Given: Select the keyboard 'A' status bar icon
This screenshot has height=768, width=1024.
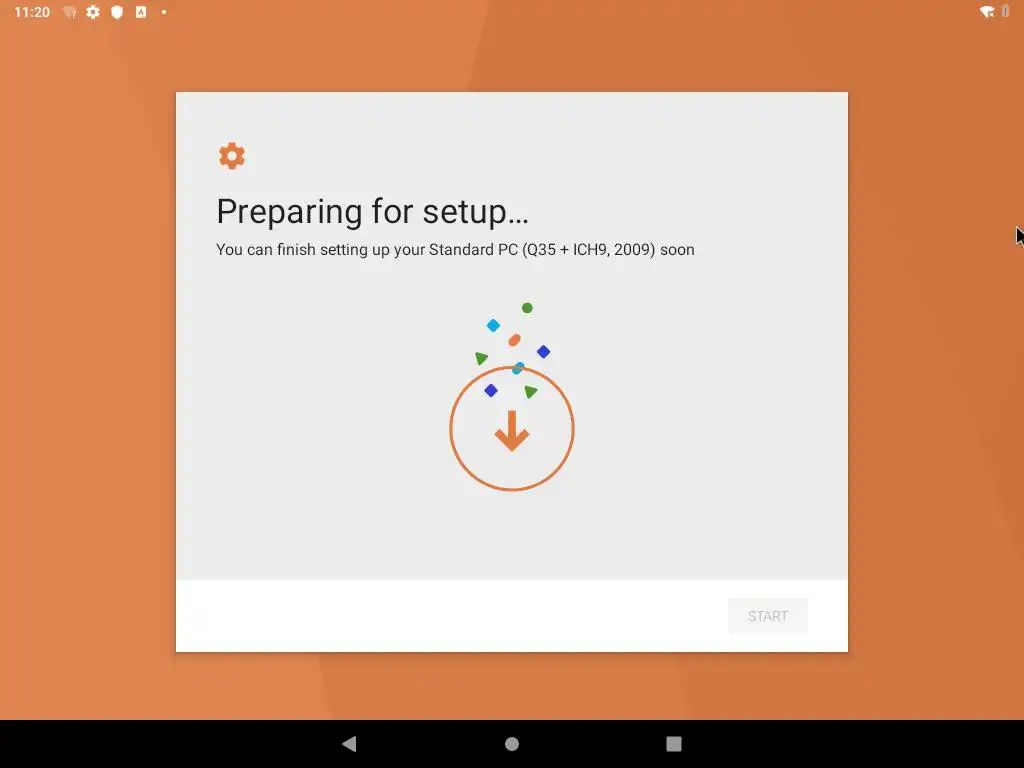Looking at the screenshot, I should [x=141, y=12].
